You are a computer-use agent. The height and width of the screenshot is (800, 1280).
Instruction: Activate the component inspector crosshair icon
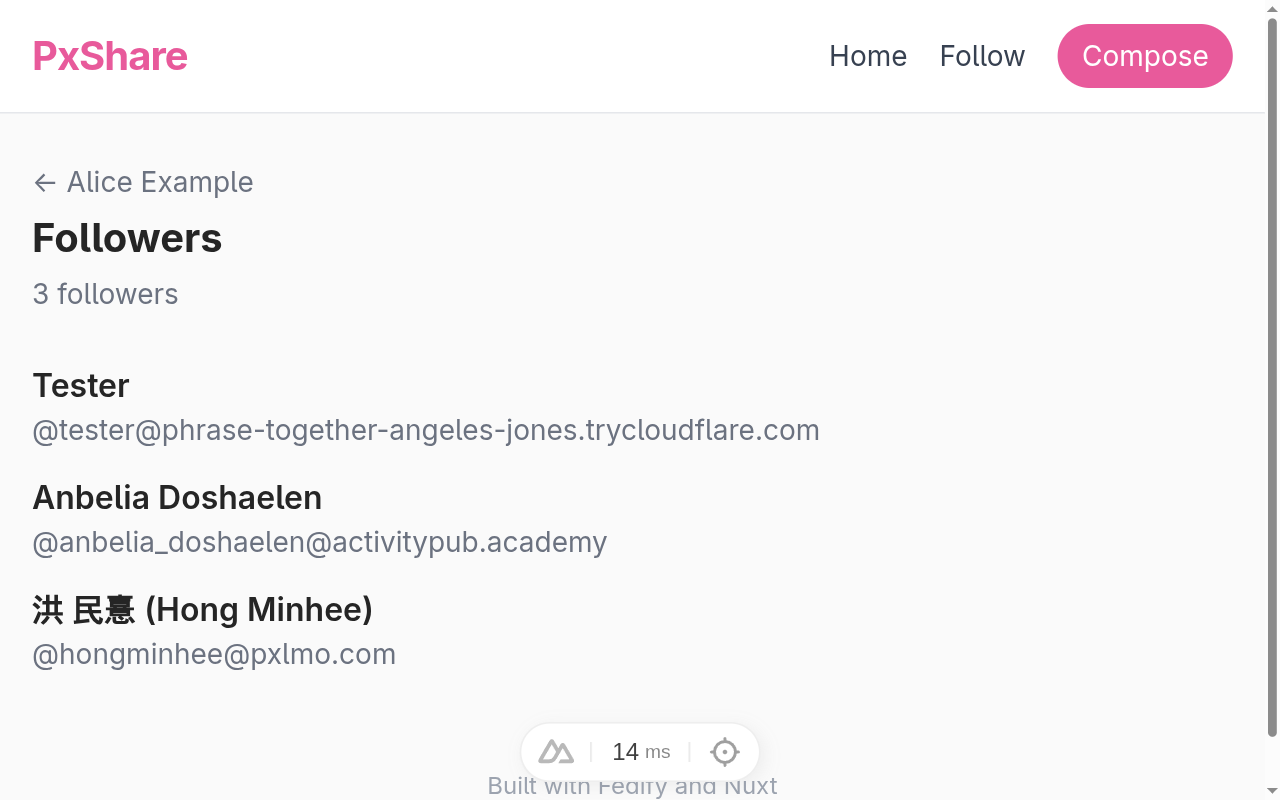tap(724, 751)
